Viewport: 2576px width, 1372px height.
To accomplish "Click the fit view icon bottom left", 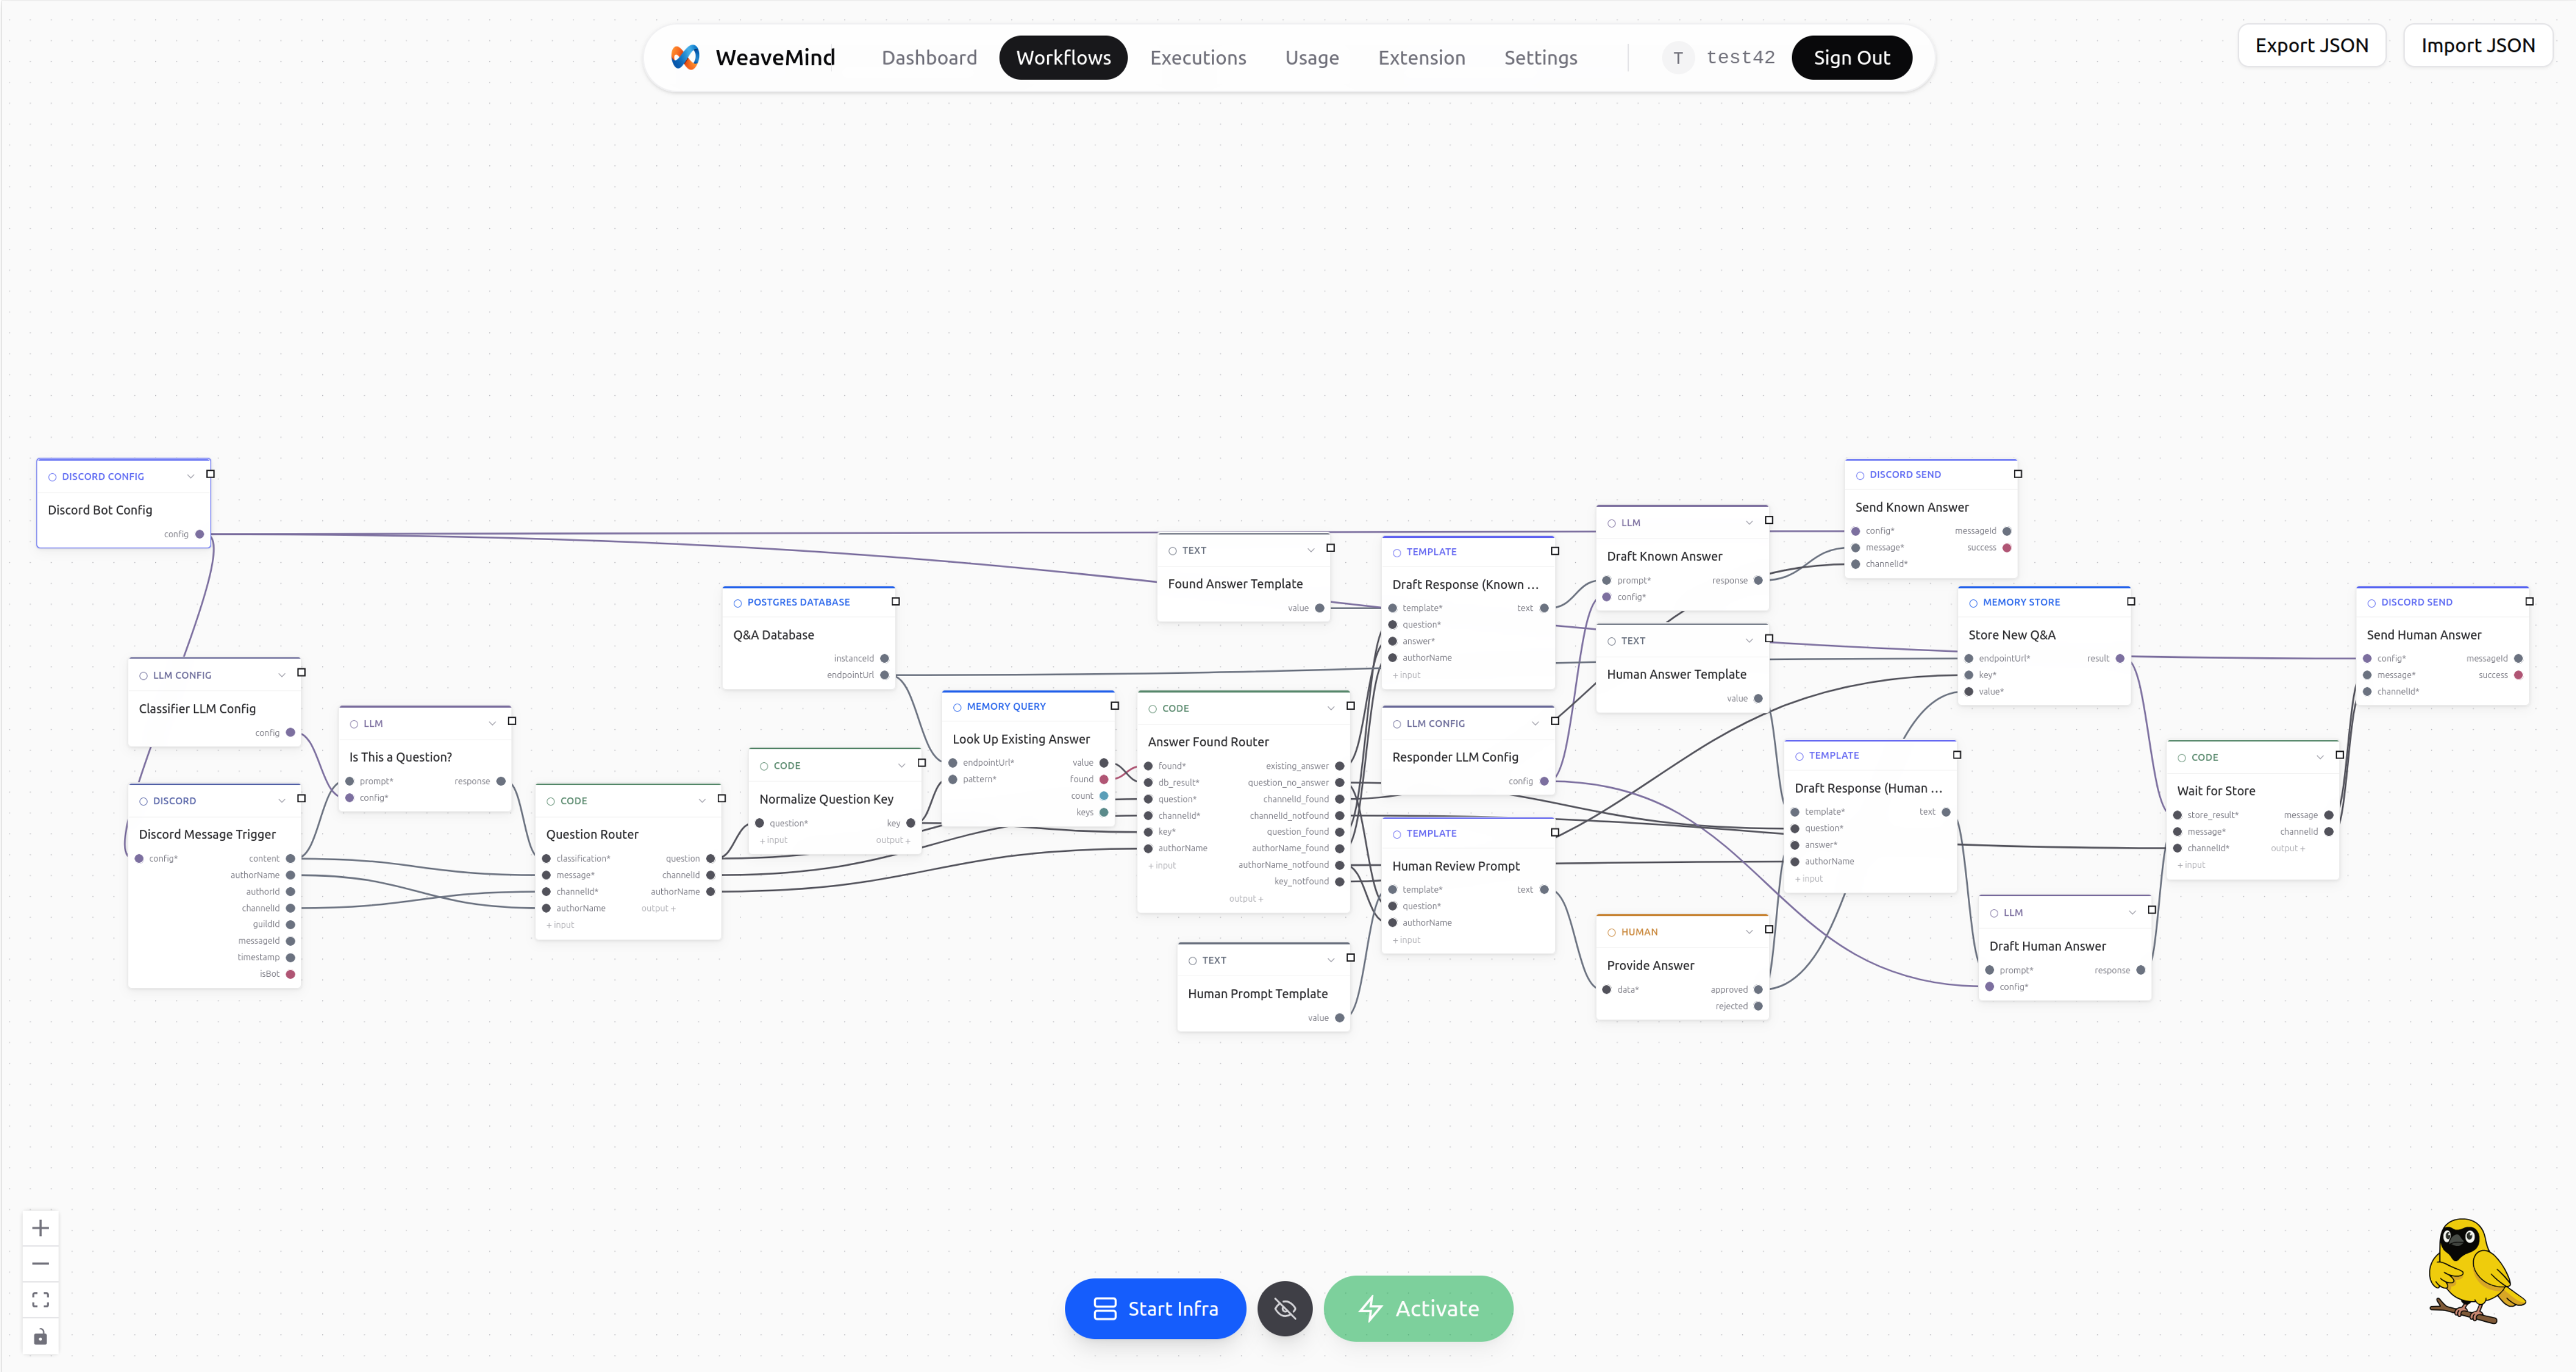I will pos(40,1299).
